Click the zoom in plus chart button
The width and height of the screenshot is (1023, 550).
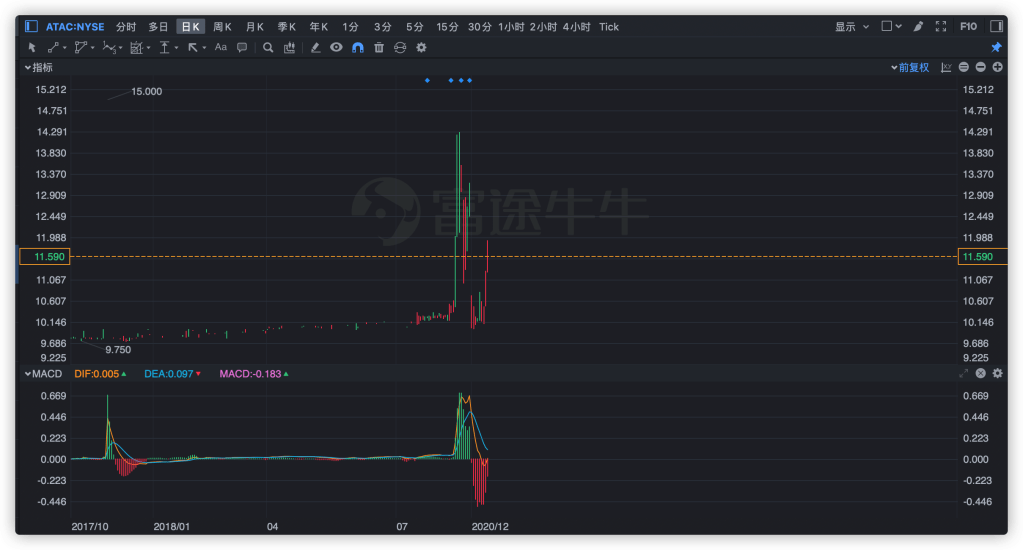(997, 67)
